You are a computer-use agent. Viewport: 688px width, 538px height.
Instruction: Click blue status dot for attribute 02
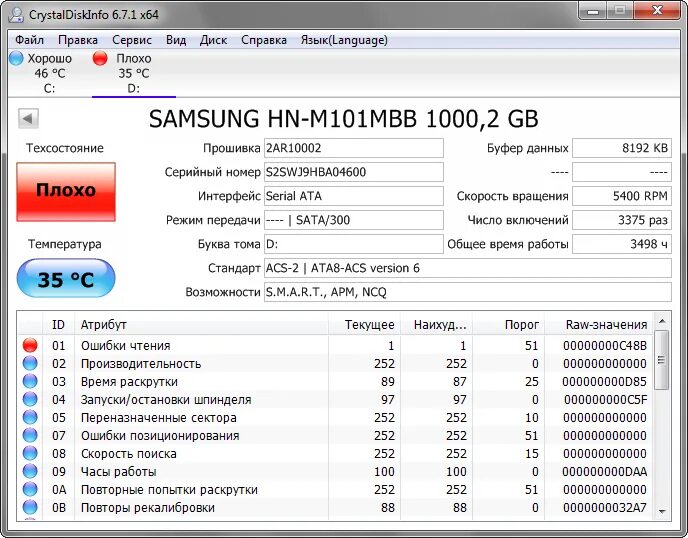pyautogui.click(x=30, y=363)
